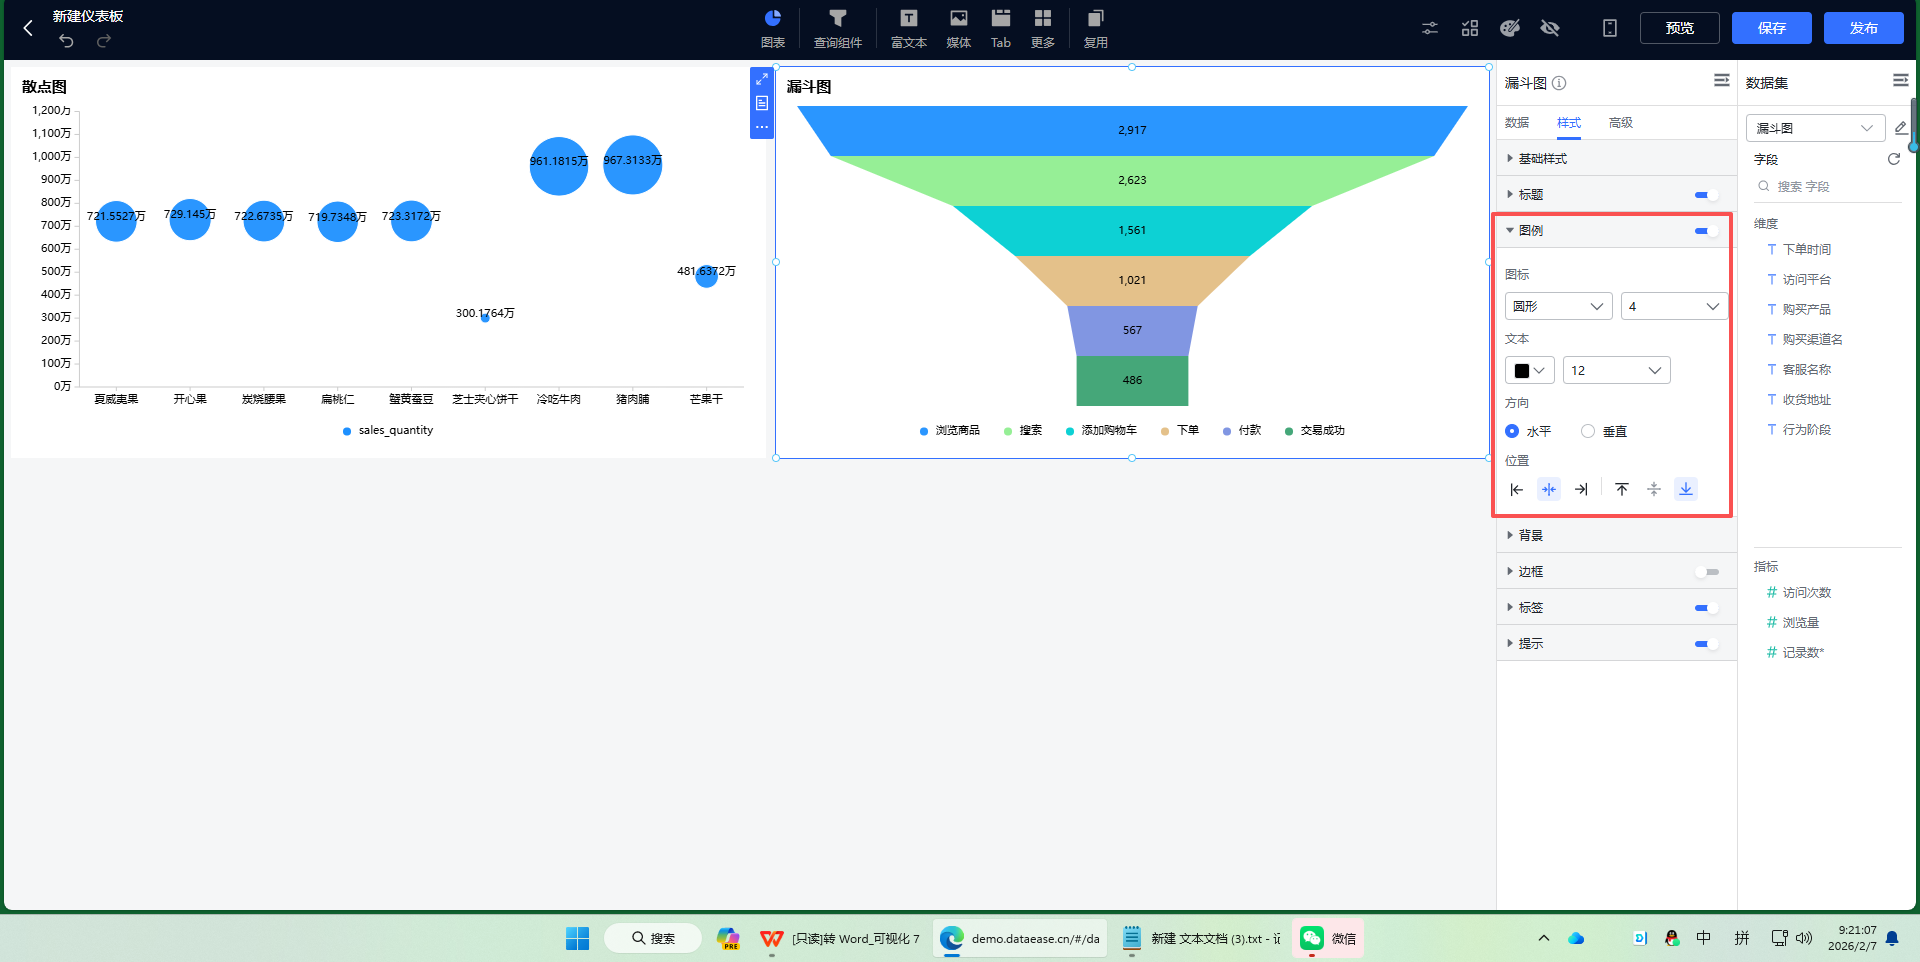Open Windows Start menu
The width and height of the screenshot is (1920, 962).
point(577,938)
